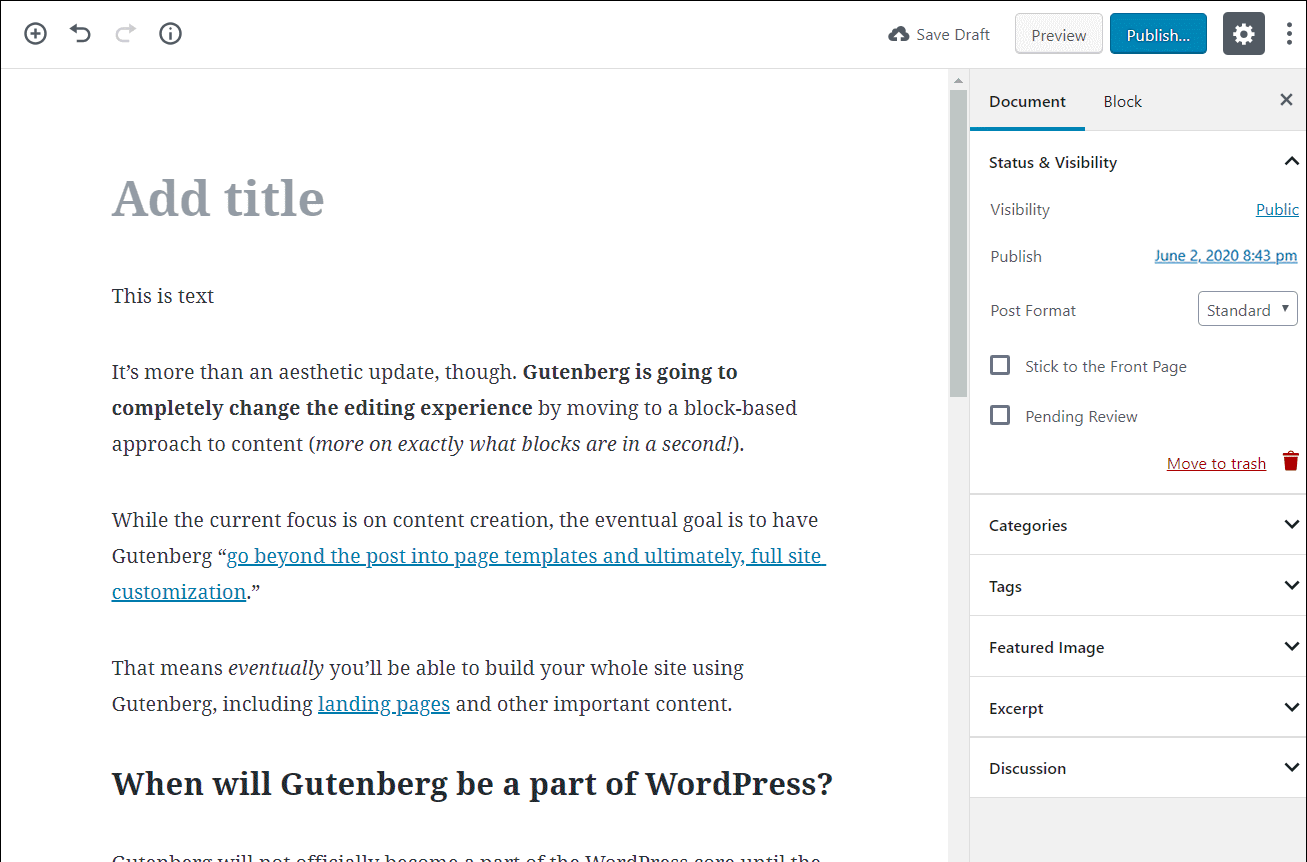1307x862 pixels.
Task: Click the cloud icon beside Save Draft
Action: coord(899,34)
